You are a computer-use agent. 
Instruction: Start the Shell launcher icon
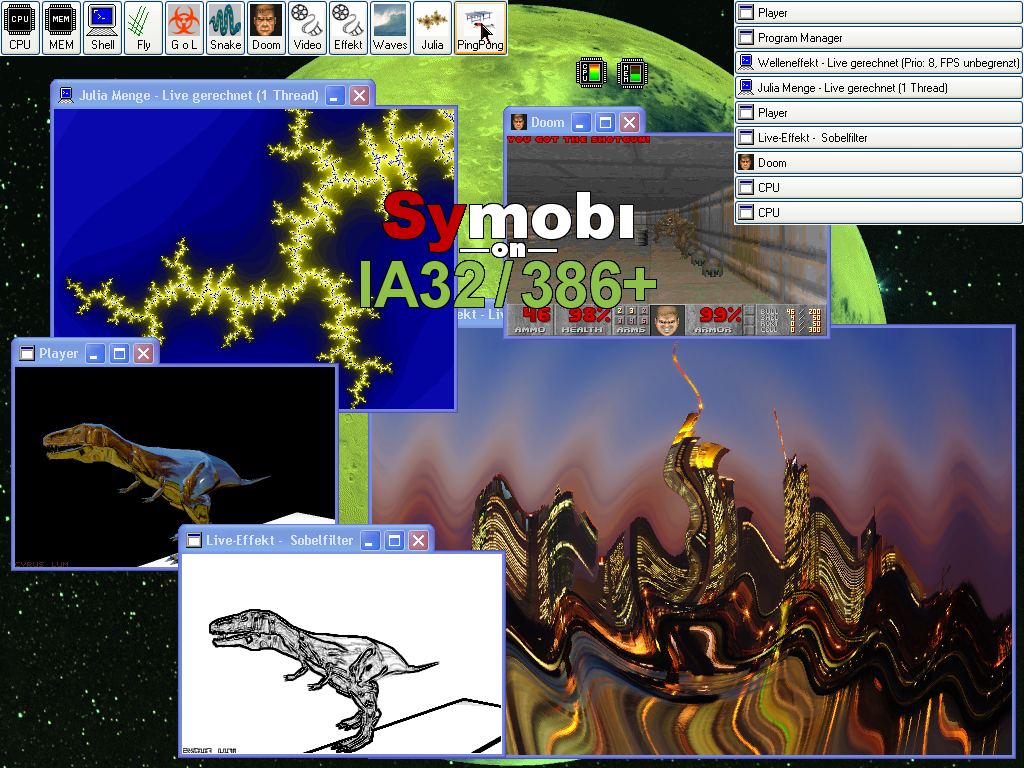103,27
